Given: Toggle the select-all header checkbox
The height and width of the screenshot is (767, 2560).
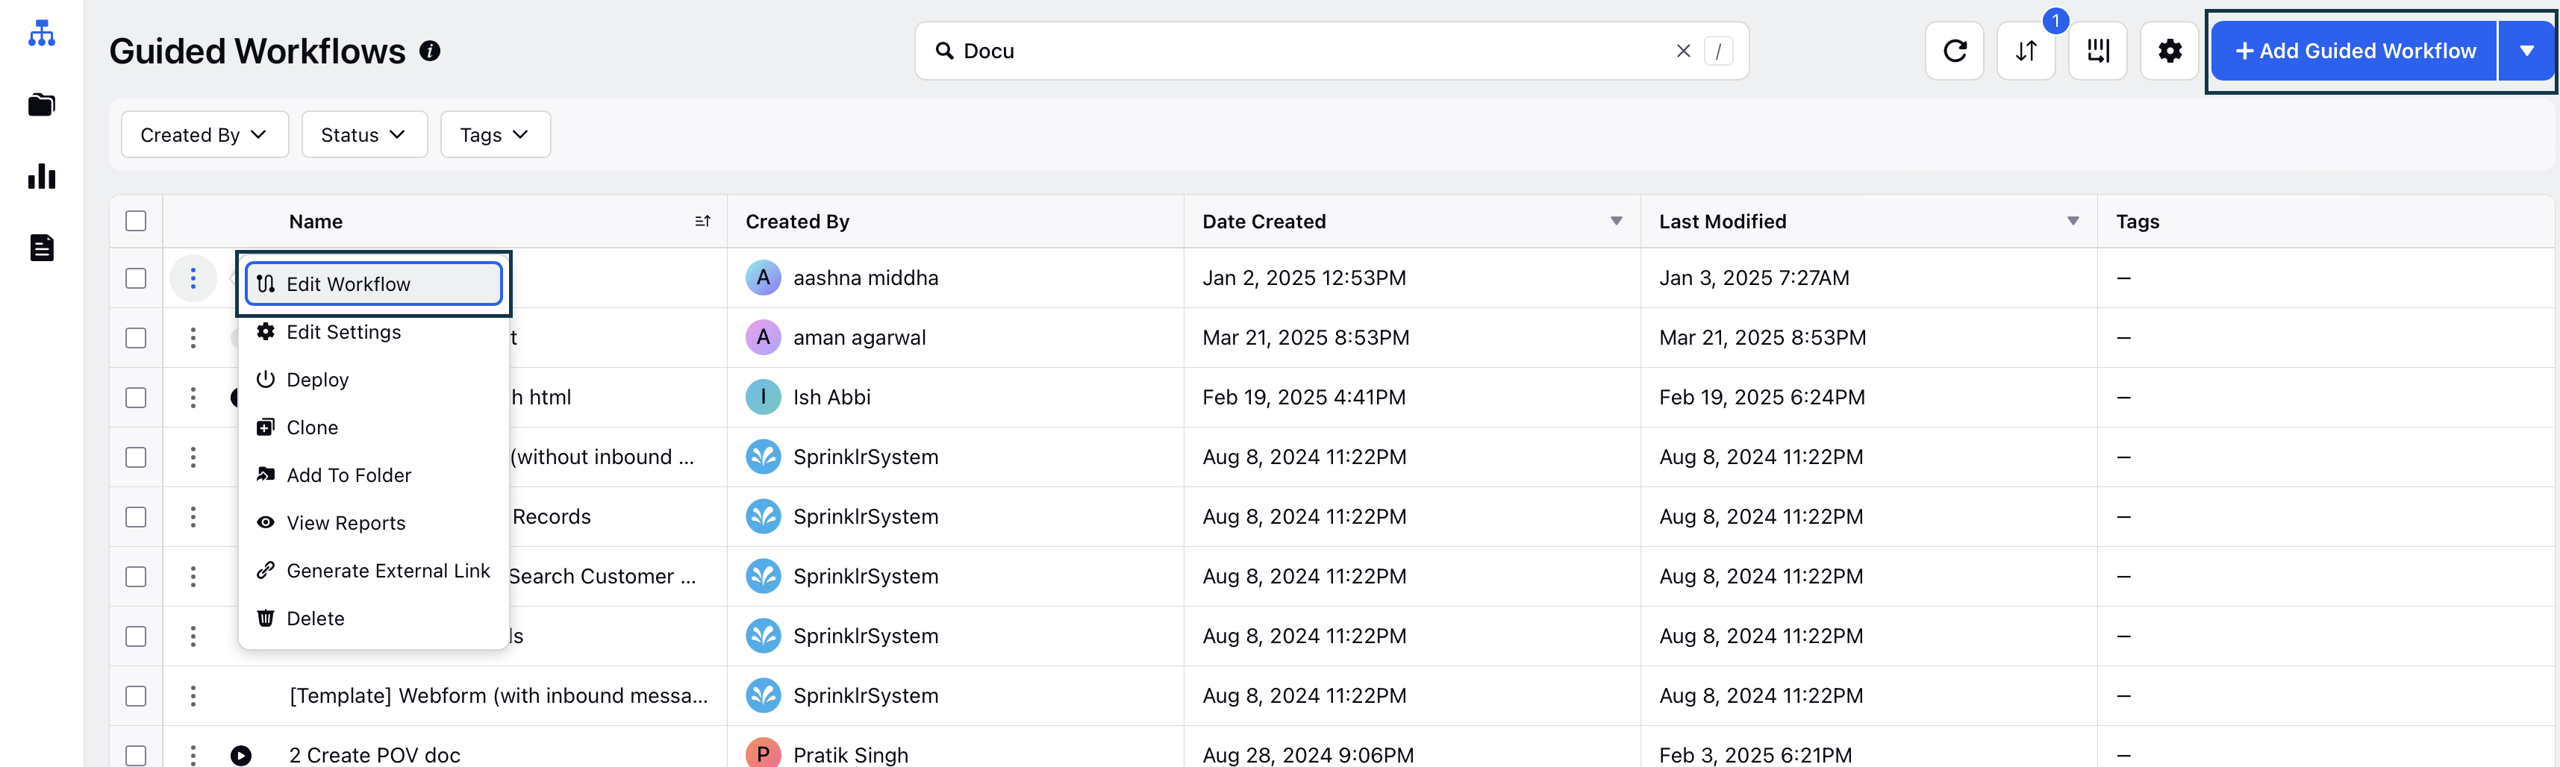Looking at the screenshot, I should [136, 221].
